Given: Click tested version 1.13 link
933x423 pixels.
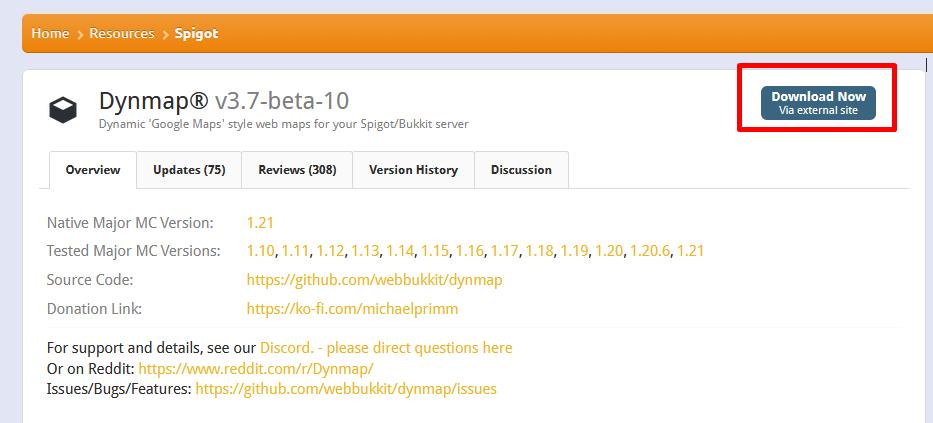Looking at the screenshot, I should pyautogui.click(x=365, y=251).
